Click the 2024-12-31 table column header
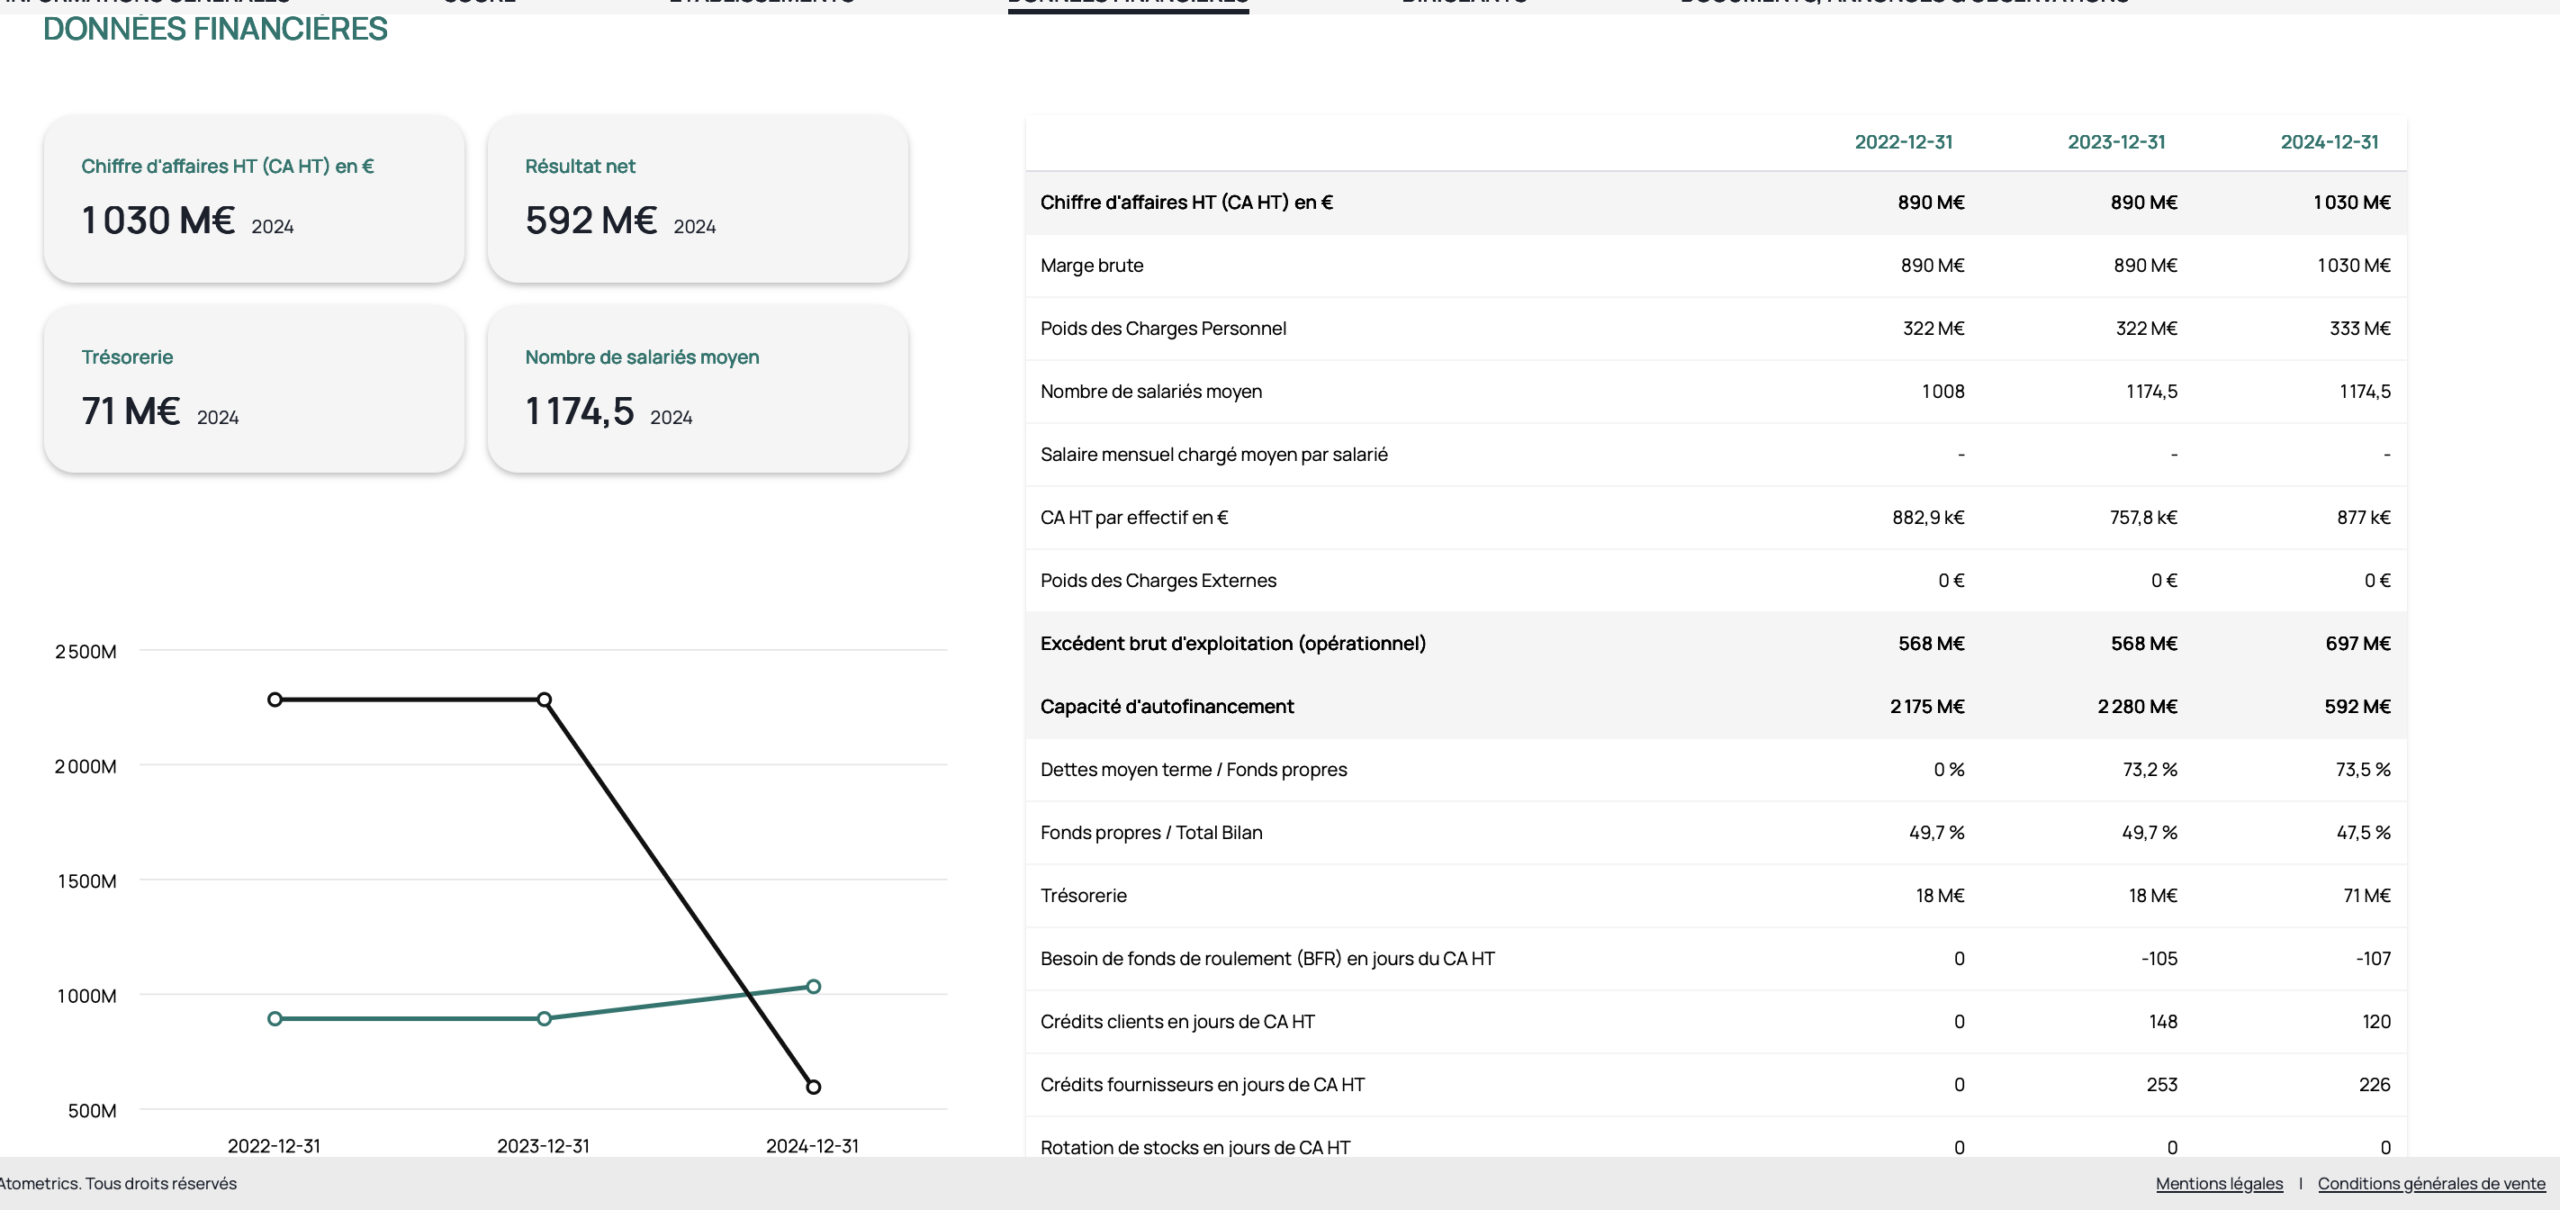Viewport: 2560px width, 1210px height. (2329, 142)
